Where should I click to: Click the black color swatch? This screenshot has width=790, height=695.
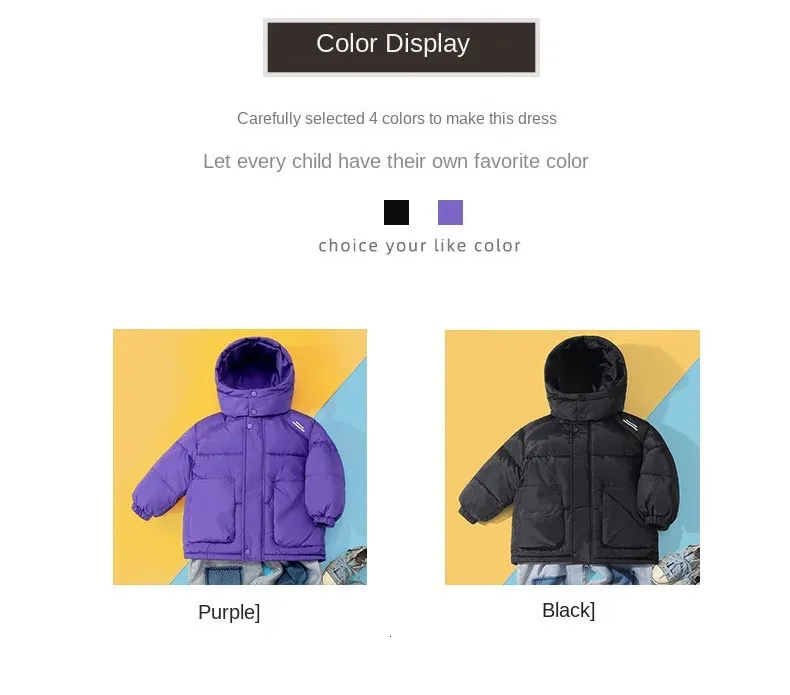pyautogui.click(x=397, y=212)
